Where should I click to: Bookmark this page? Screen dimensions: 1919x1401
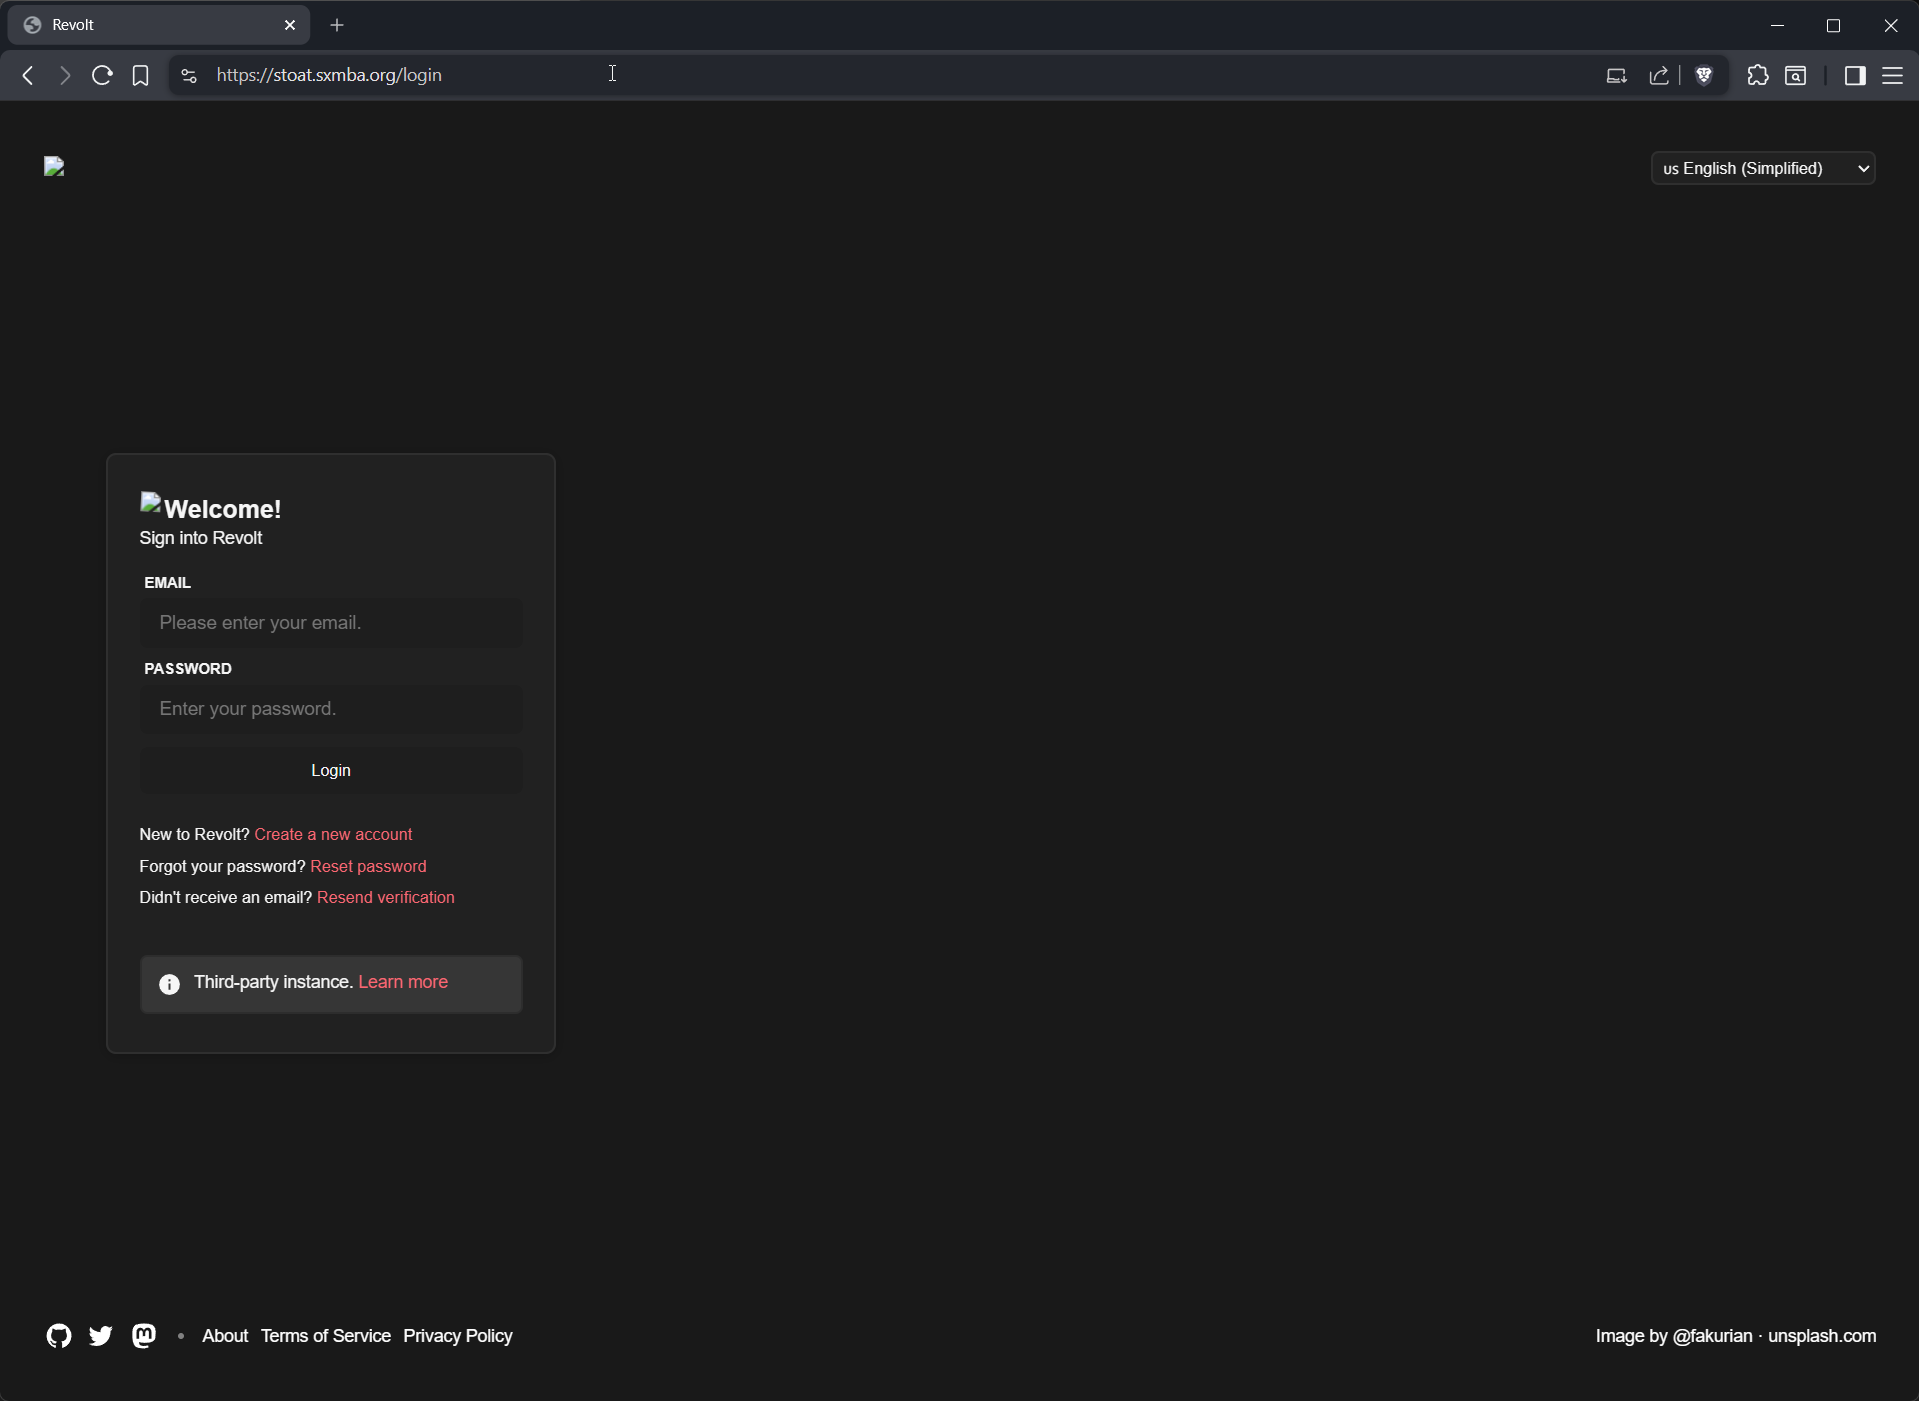141,75
